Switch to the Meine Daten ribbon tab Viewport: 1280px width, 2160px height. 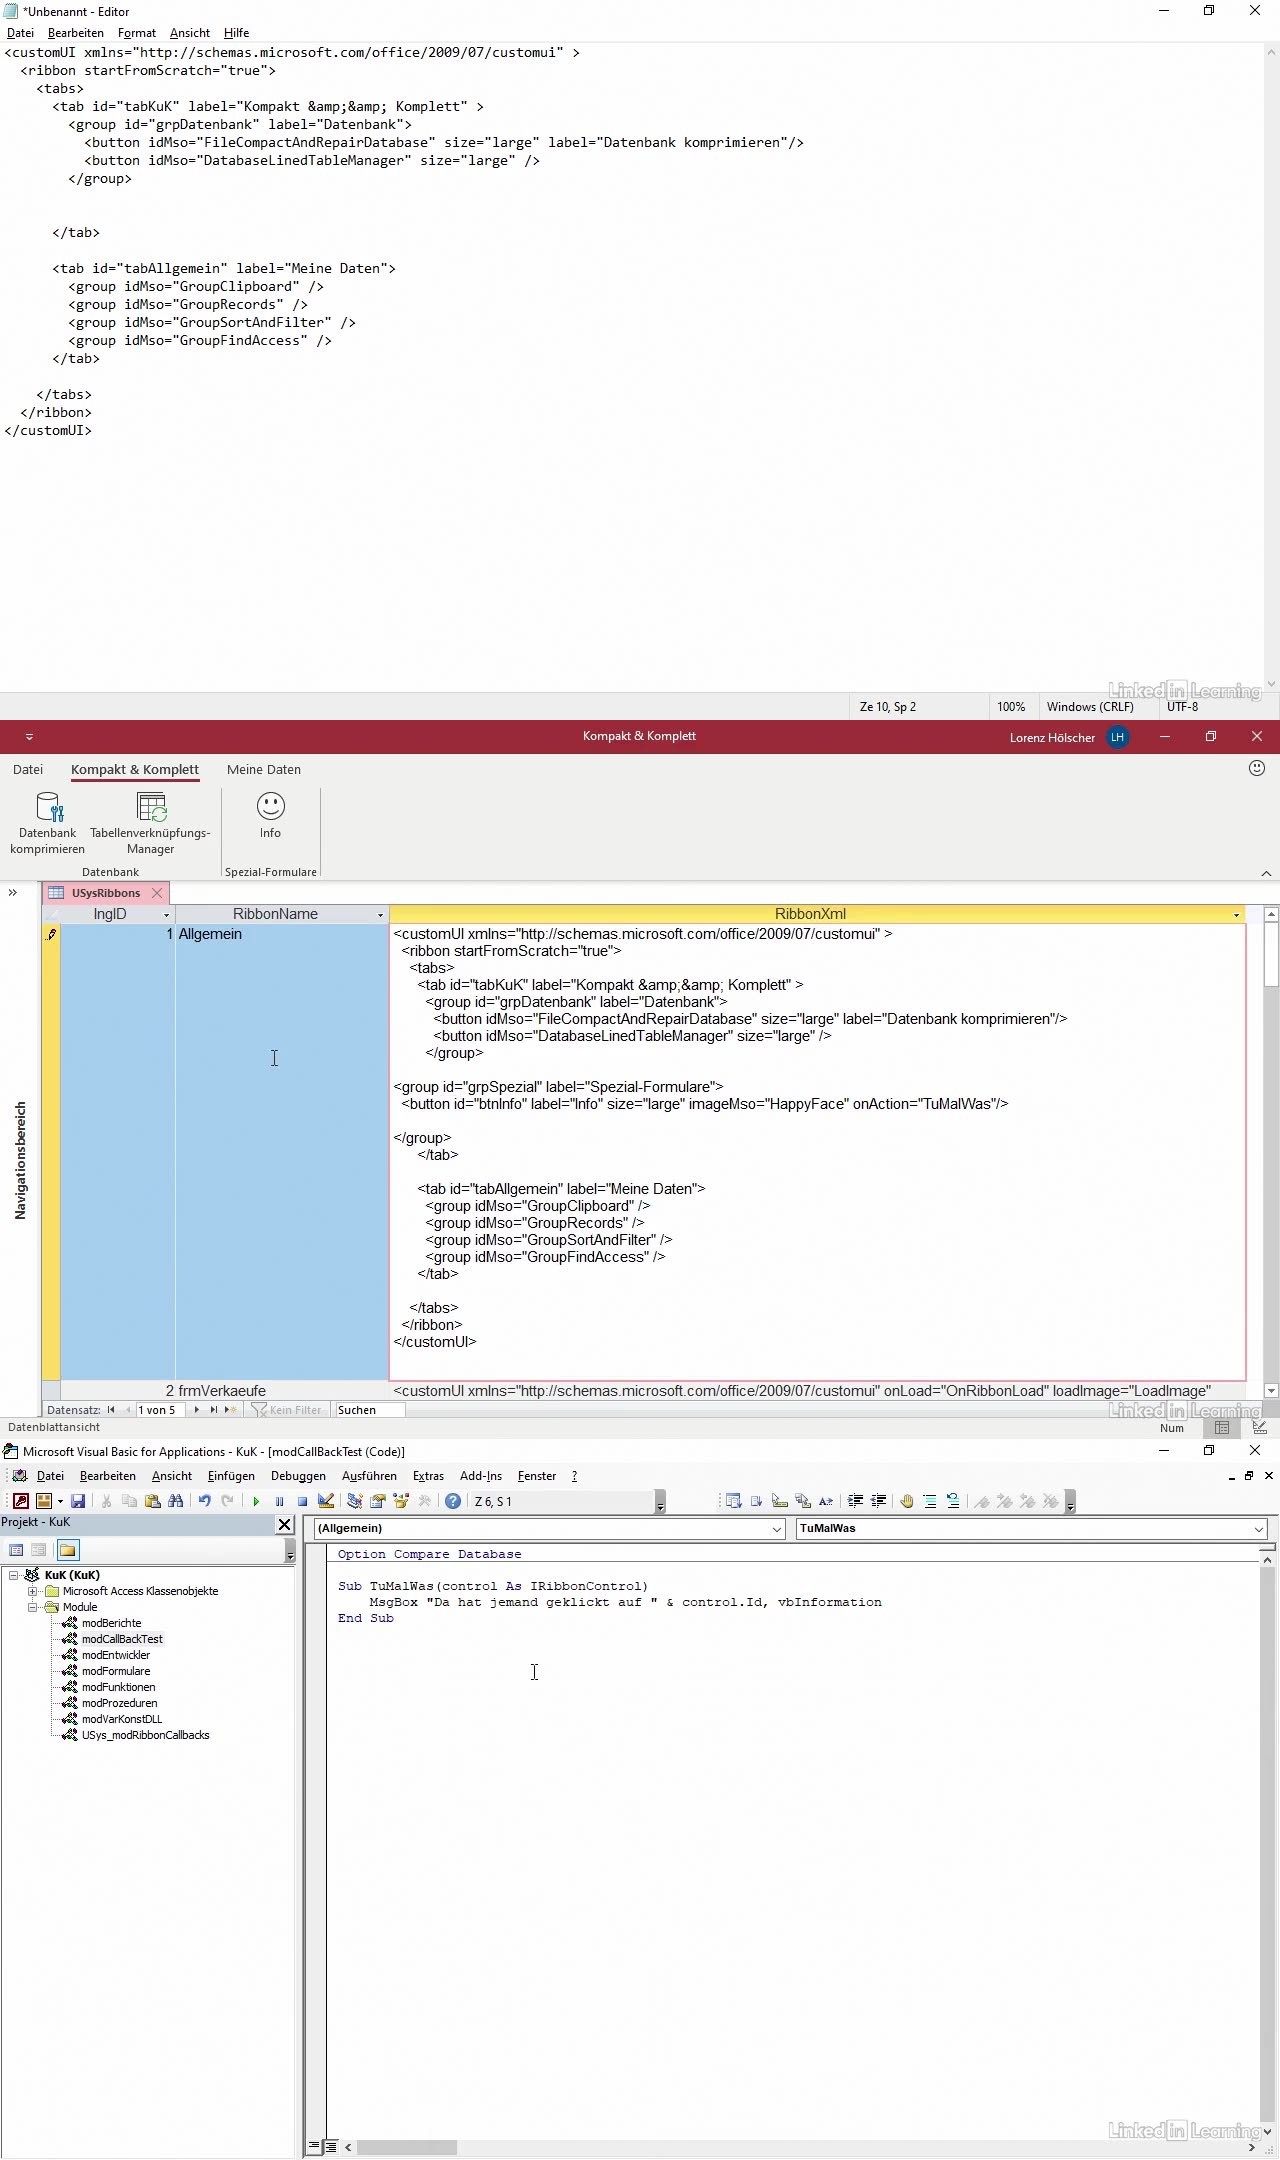[264, 770]
